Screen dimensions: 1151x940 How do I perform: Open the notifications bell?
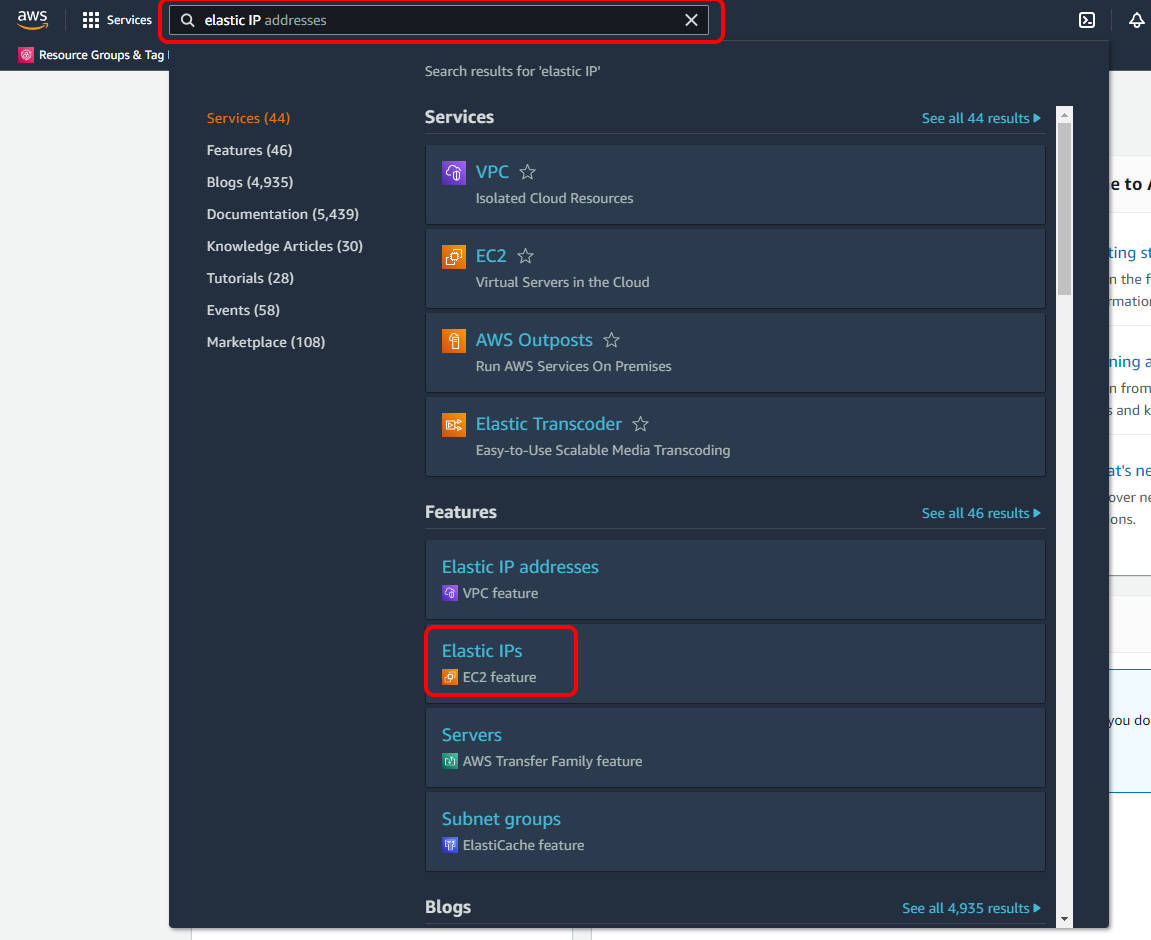pyautogui.click(x=1136, y=21)
